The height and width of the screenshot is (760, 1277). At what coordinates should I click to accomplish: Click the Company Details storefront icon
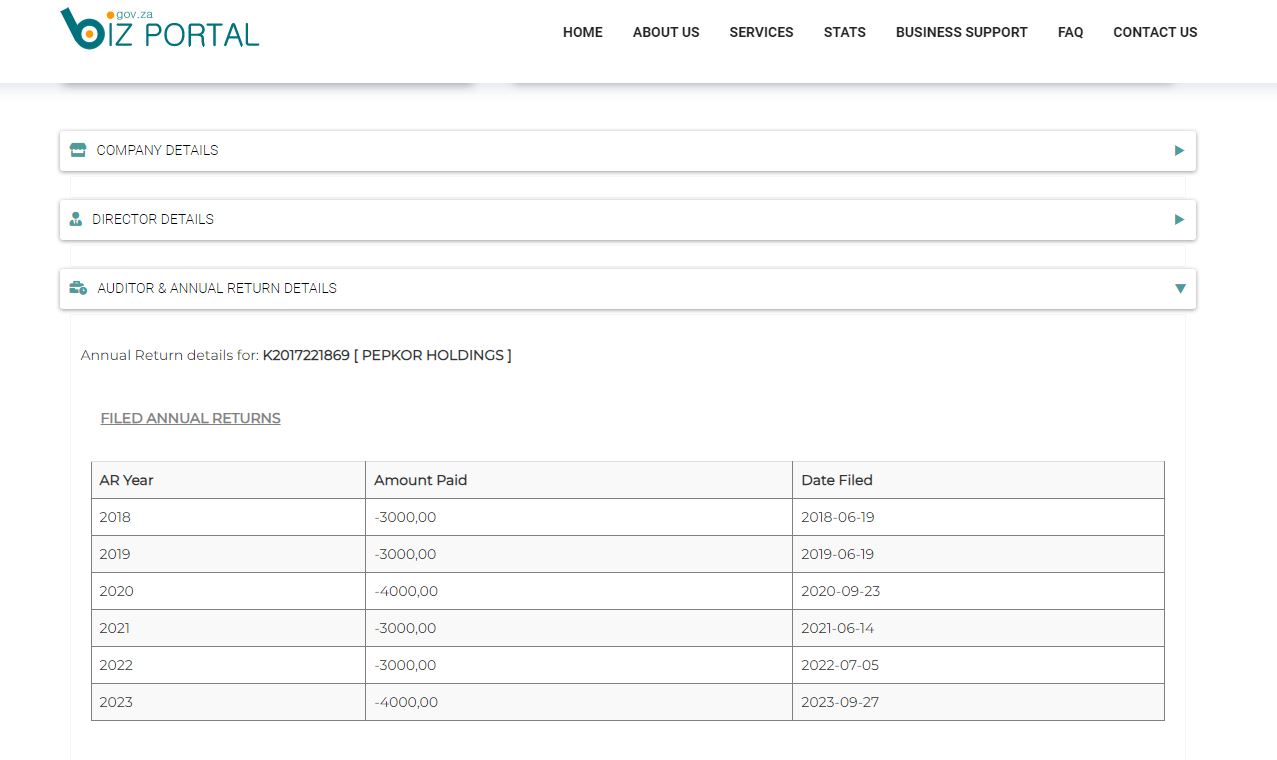click(x=78, y=150)
